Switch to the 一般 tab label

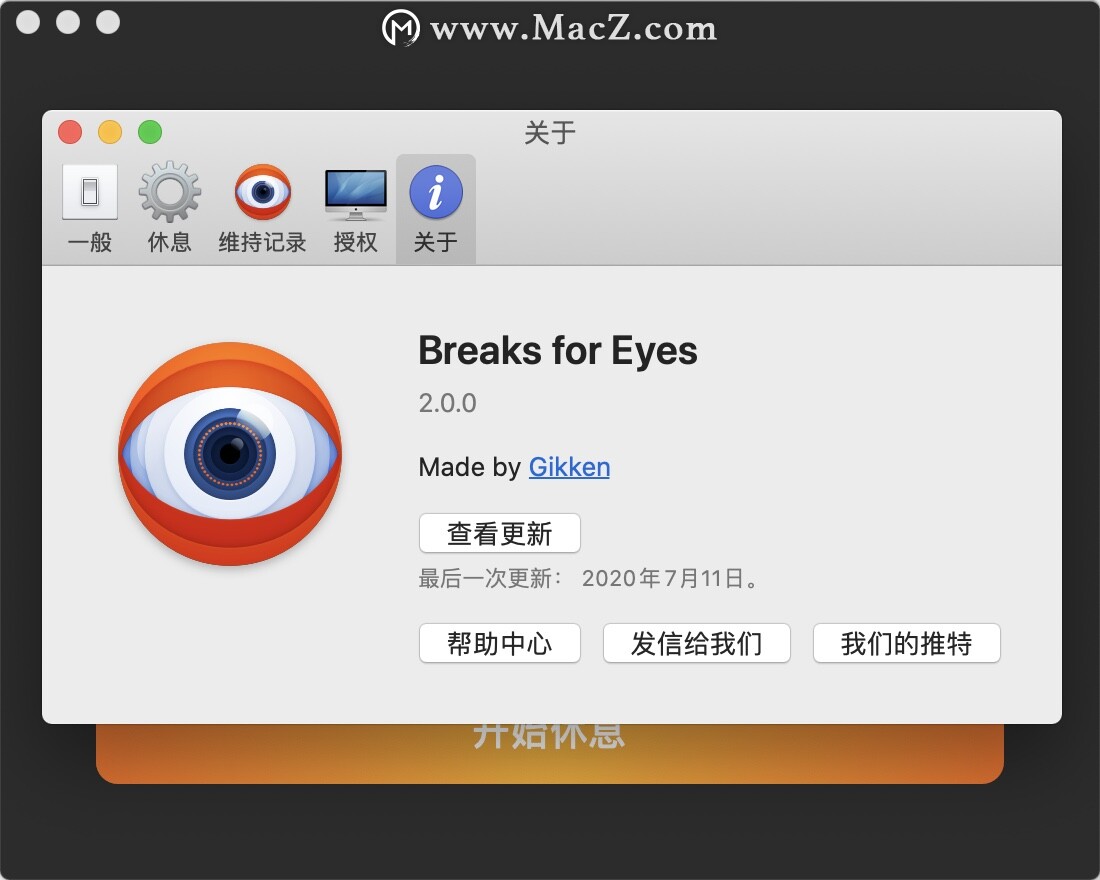(x=90, y=242)
